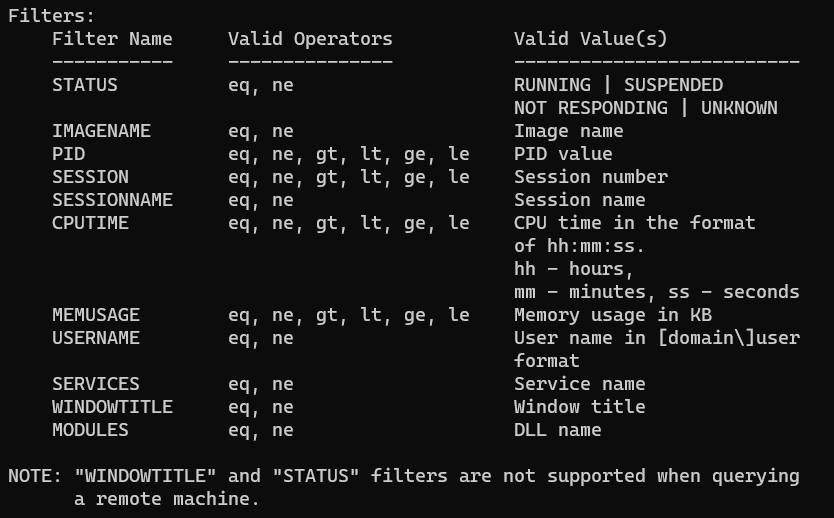The width and height of the screenshot is (834, 518).
Task: Click the 'Session number' value text
Action: tap(590, 177)
